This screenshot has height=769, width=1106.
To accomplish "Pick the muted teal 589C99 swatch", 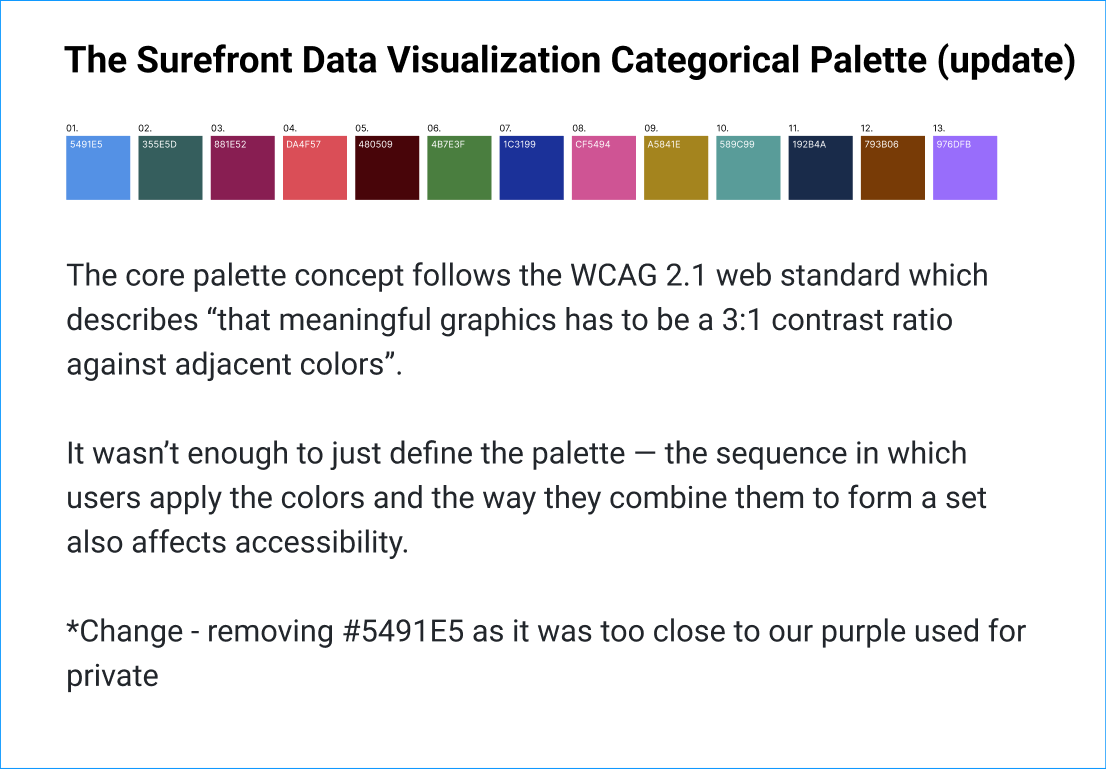I will click(748, 168).
